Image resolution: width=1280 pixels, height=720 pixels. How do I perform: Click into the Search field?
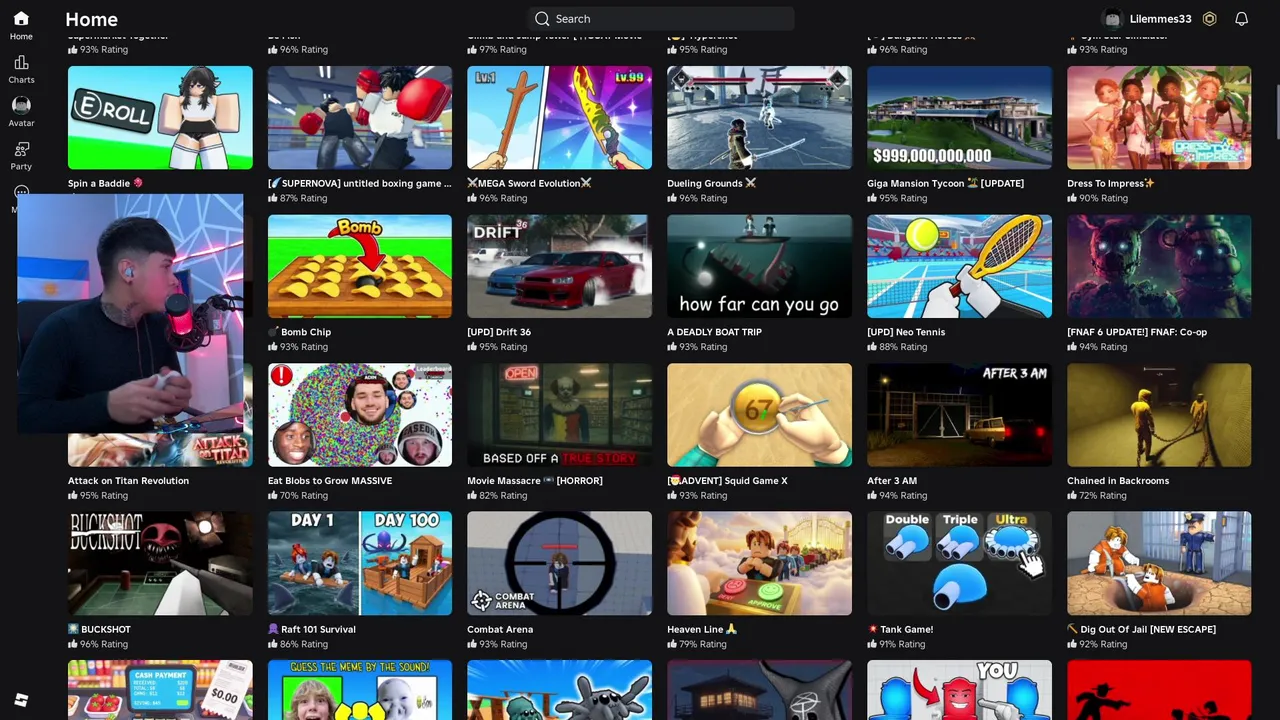[x=661, y=19]
